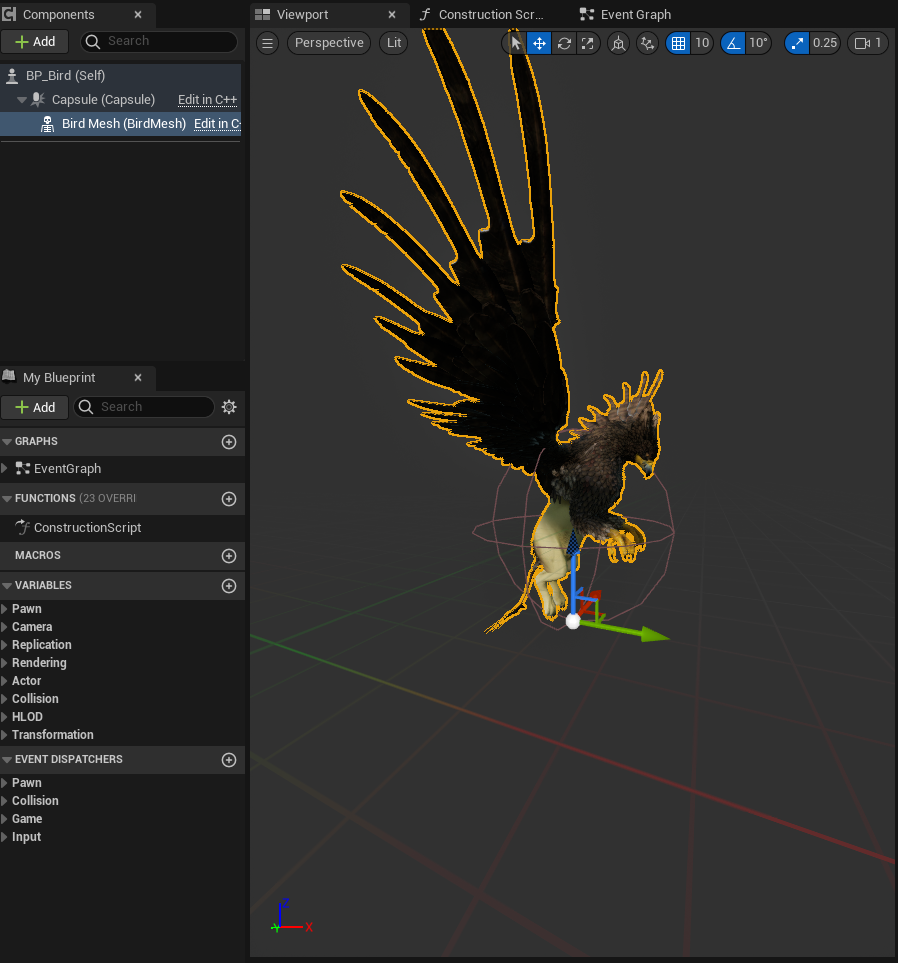Switch to the Event Graph tab
898x963 pixels.
[636, 15]
